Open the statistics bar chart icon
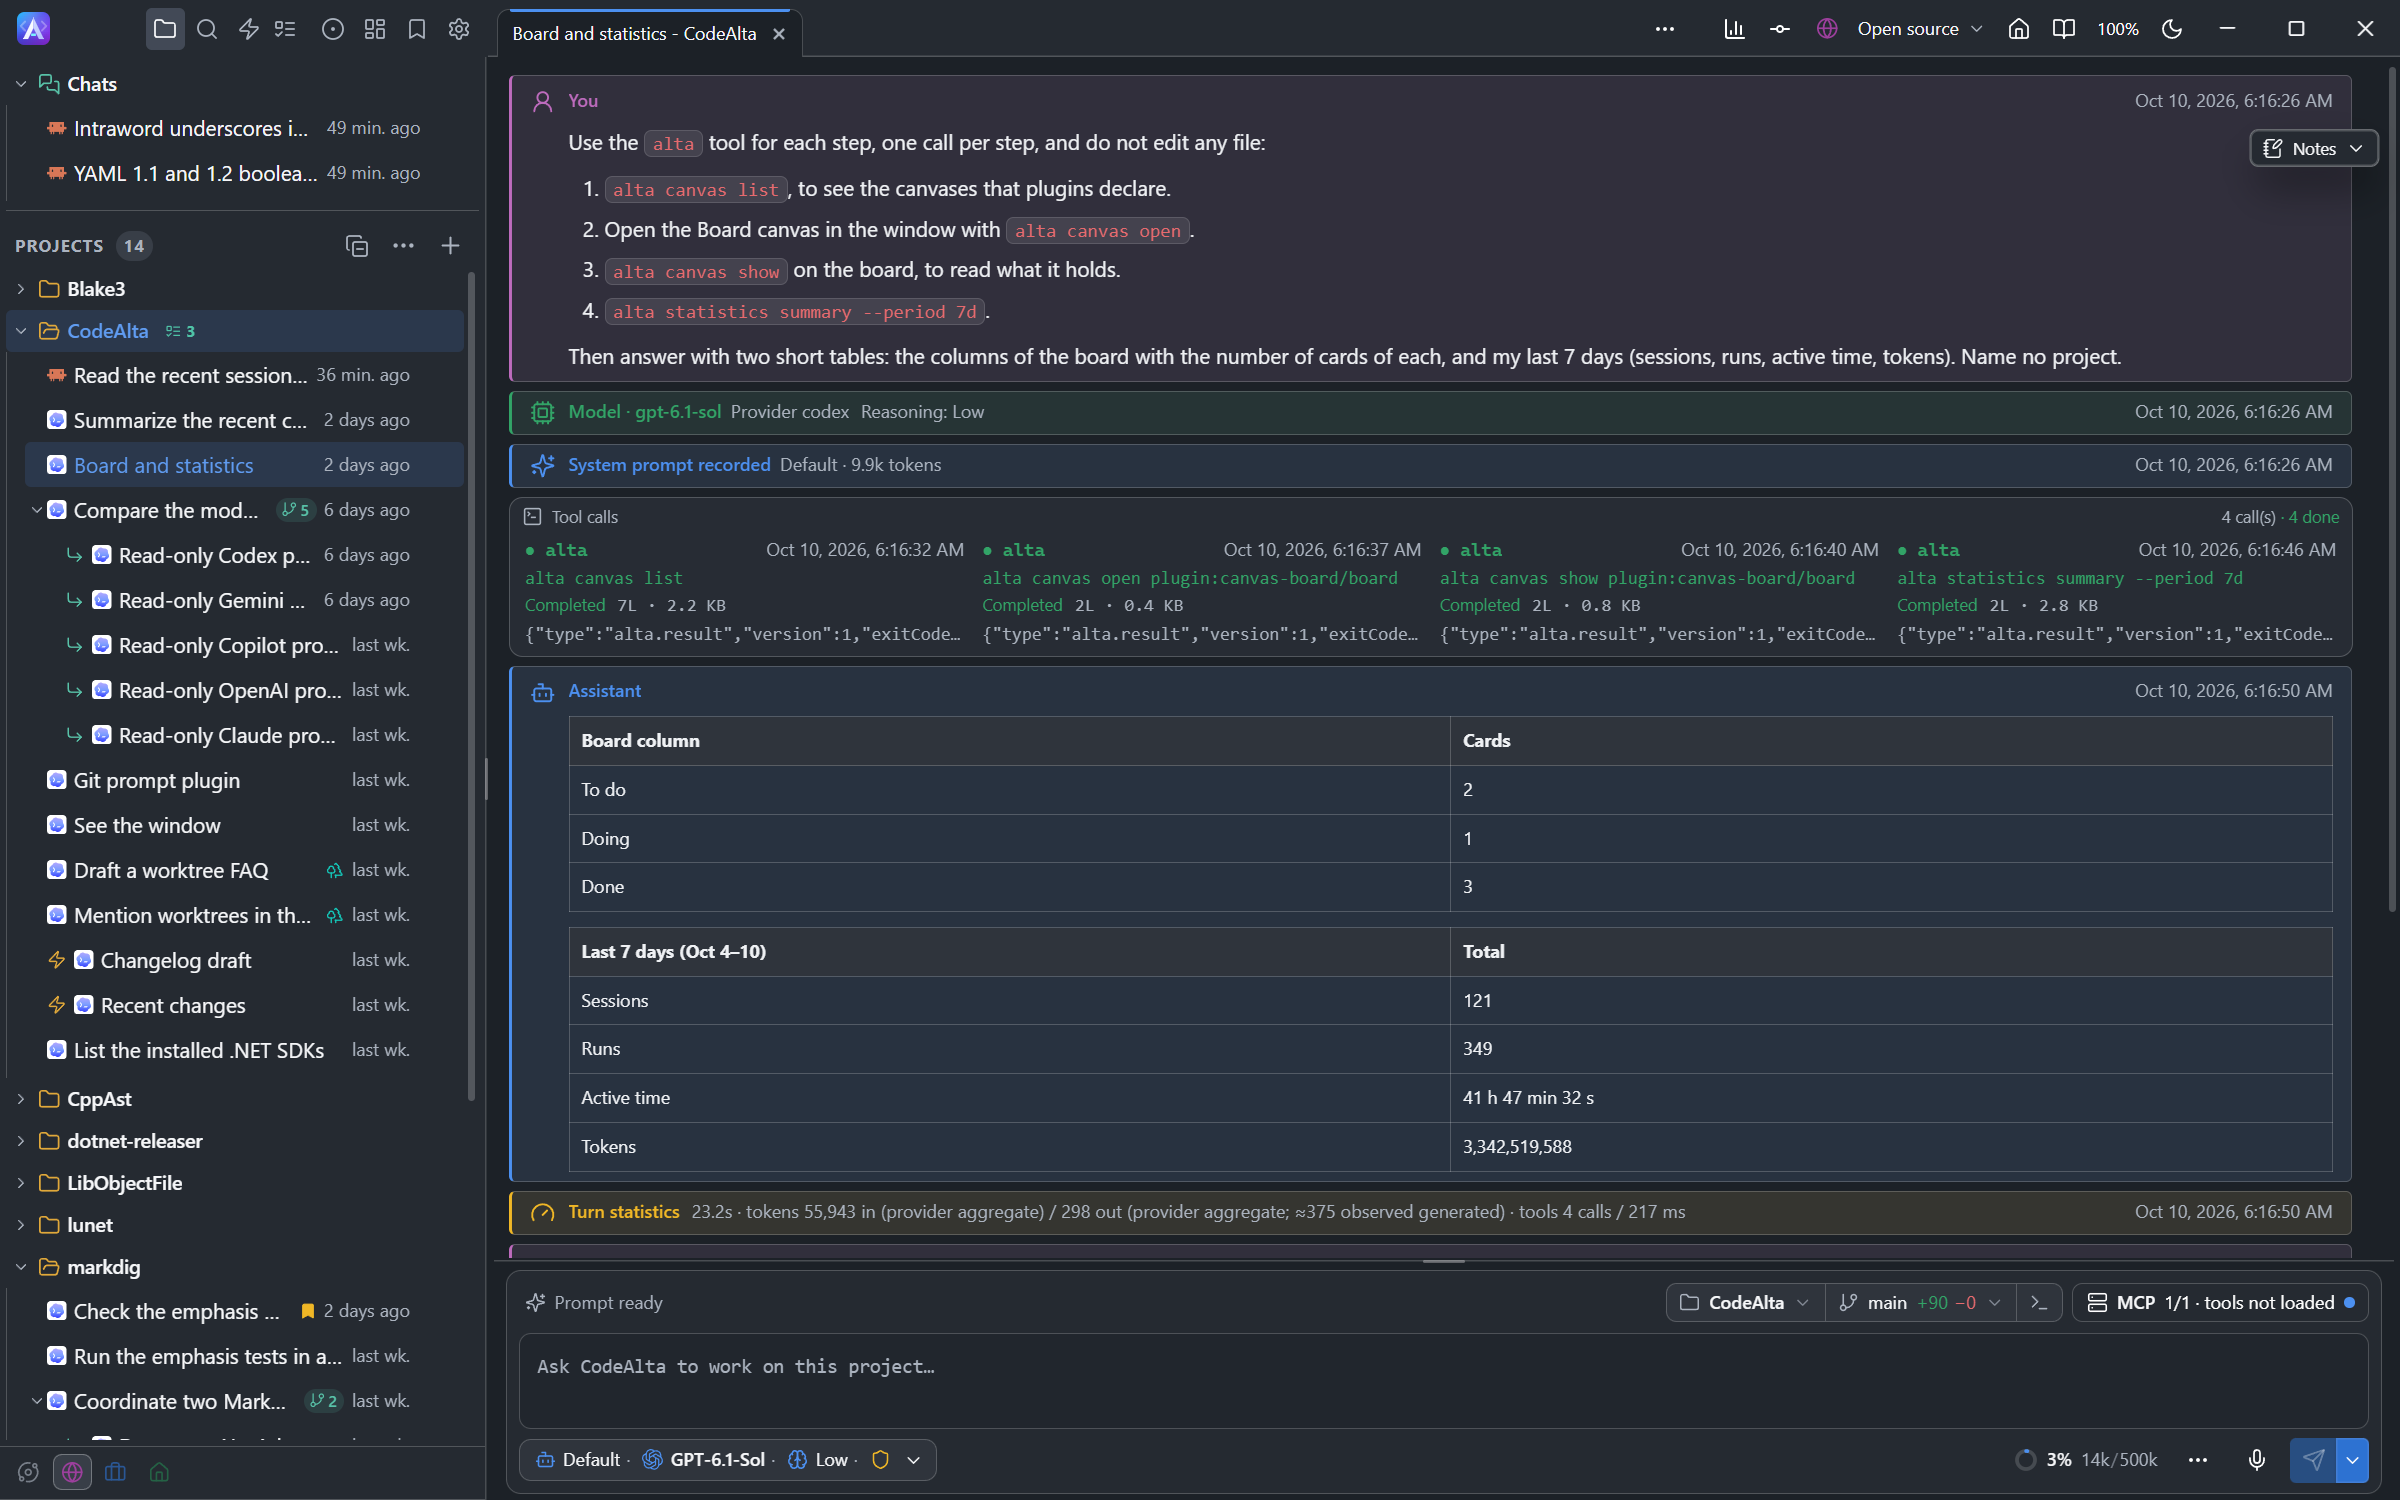The image size is (2400, 1500). click(1734, 29)
